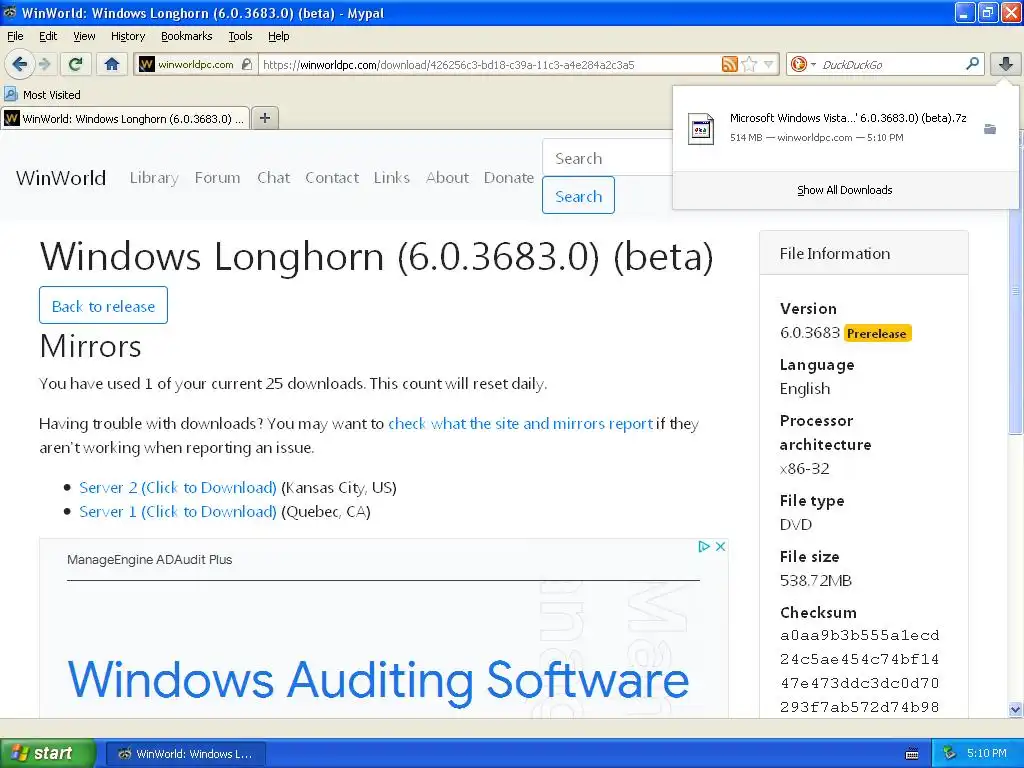This screenshot has height=768, width=1024.
Task: Select the WinWorld Windows Longhorn tab
Action: (125, 118)
